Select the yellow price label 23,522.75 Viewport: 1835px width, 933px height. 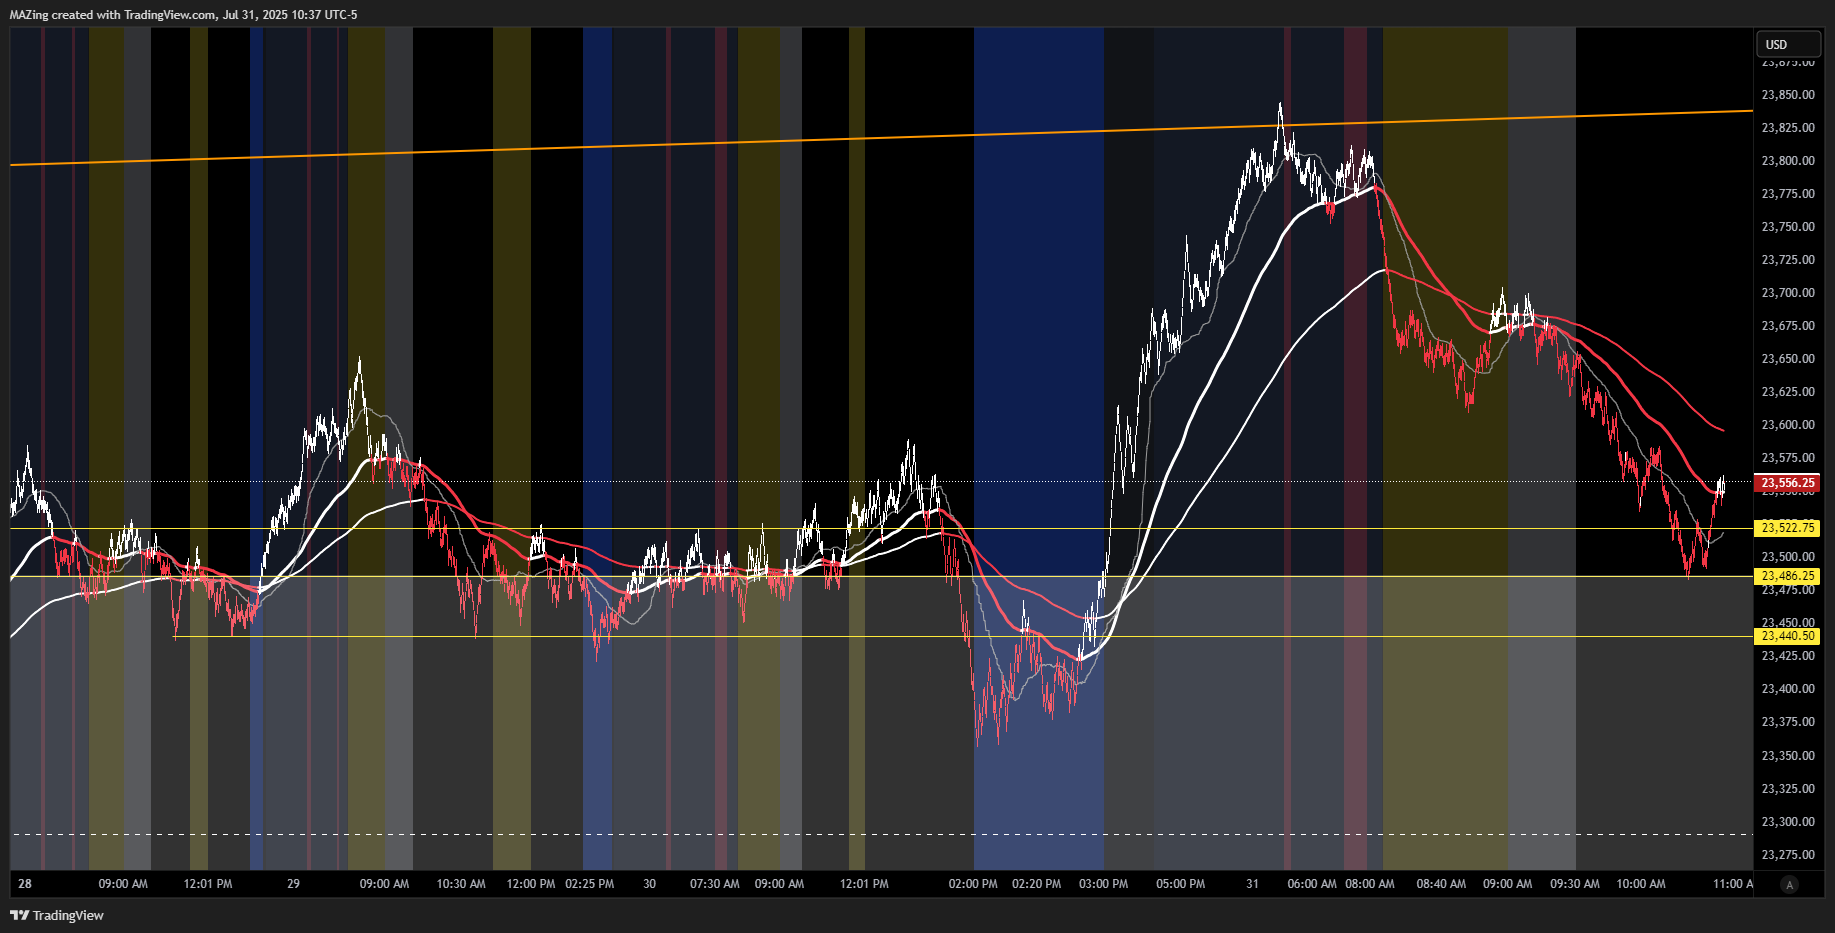[x=1788, y=528]
